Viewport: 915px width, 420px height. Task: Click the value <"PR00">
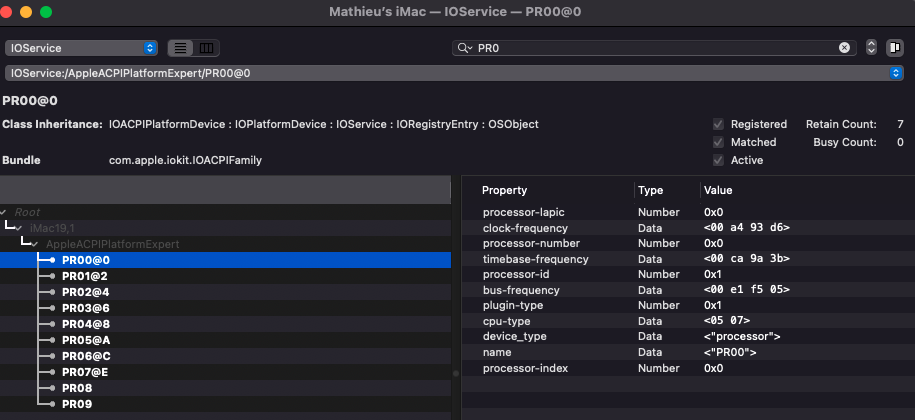click(x=730, y=352)
